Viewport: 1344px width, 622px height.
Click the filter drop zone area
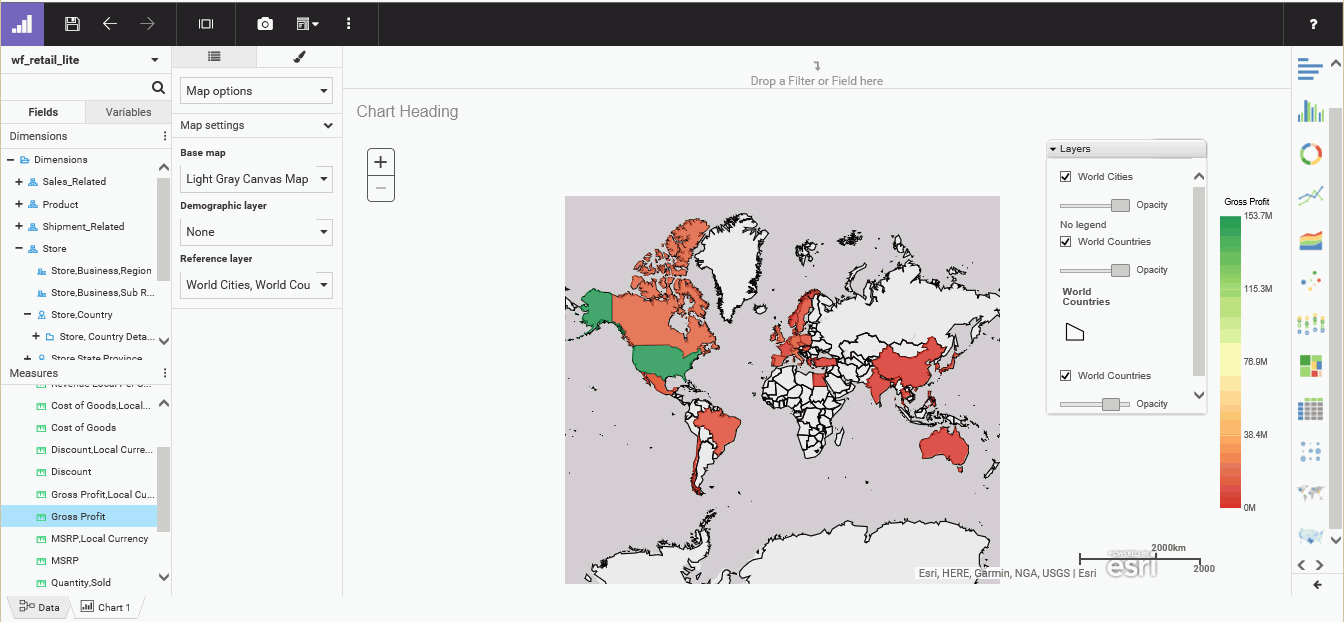[x=816, y=73]
